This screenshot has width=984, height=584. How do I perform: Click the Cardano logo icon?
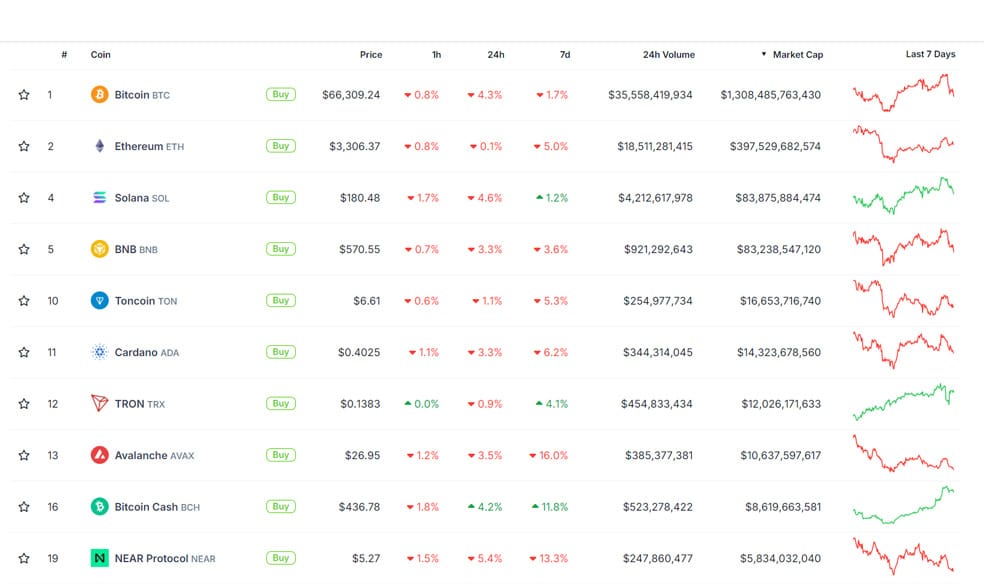click(x=99, y=352)
